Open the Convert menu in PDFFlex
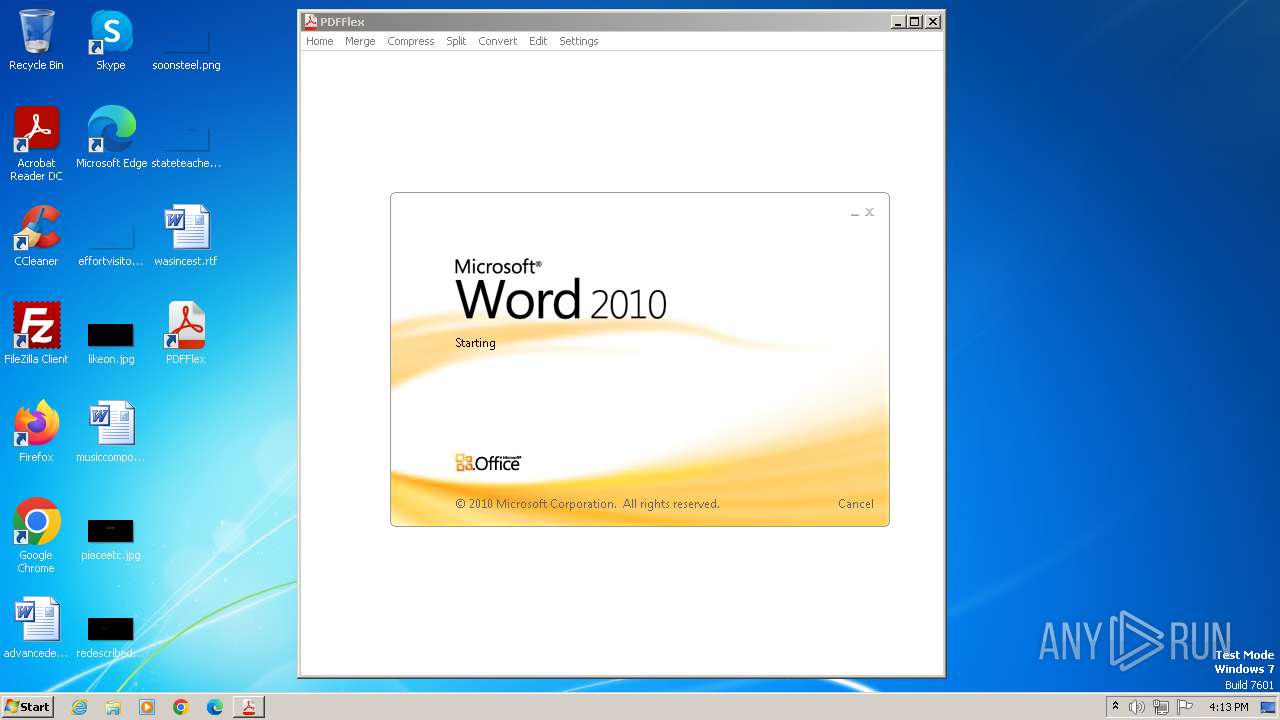Image resolution: width=1280 pixels, height=720 pixels. [498, 41]
